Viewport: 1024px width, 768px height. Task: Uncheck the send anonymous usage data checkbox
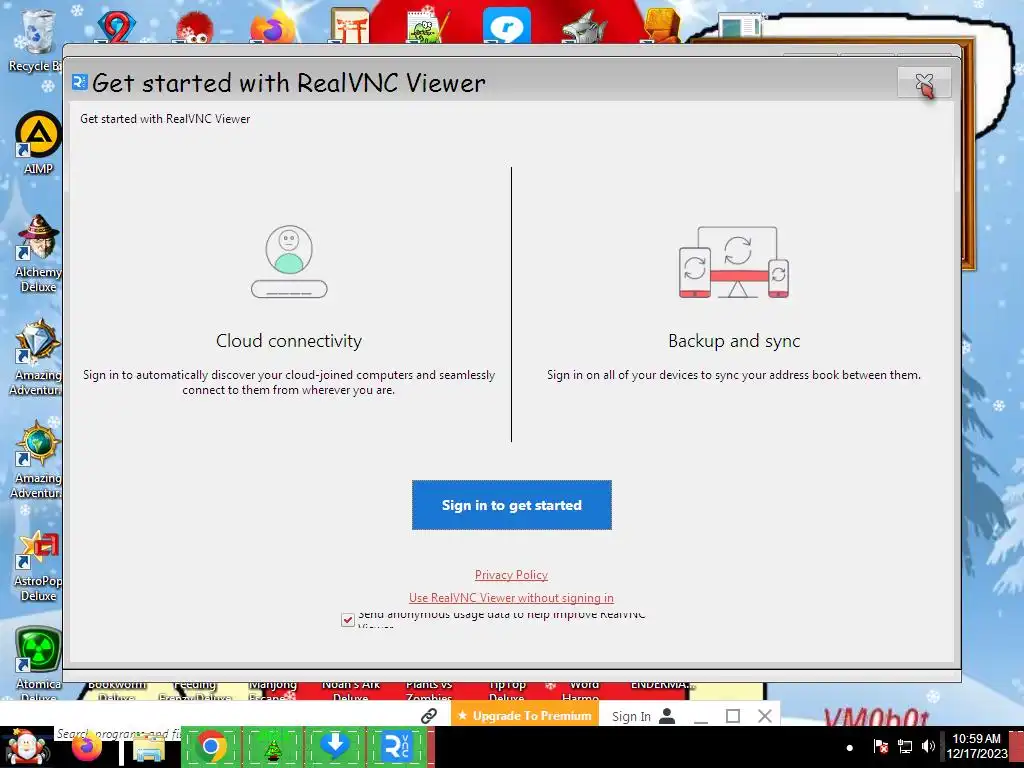tap(347, 620)
